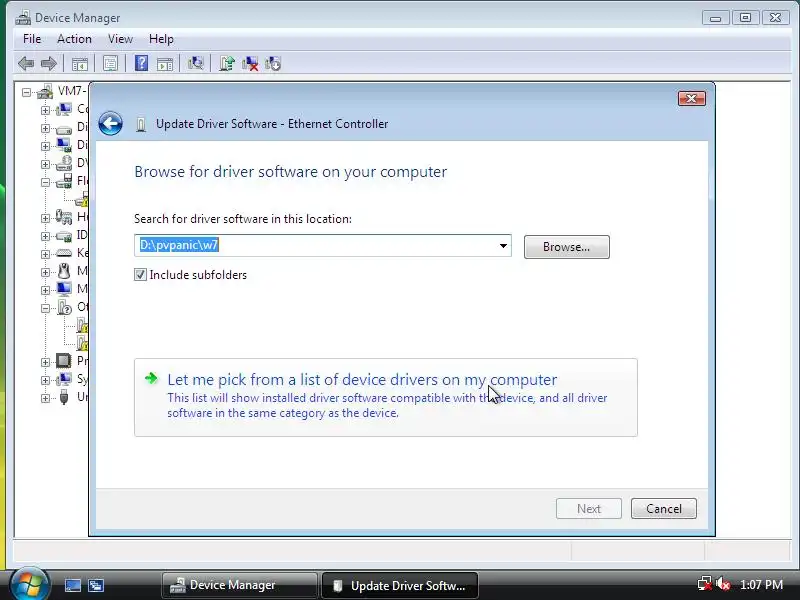Toggle the Show/Hide Action Pane toolbar icon
Screen dimensions: 800x600
coord(165,64)
